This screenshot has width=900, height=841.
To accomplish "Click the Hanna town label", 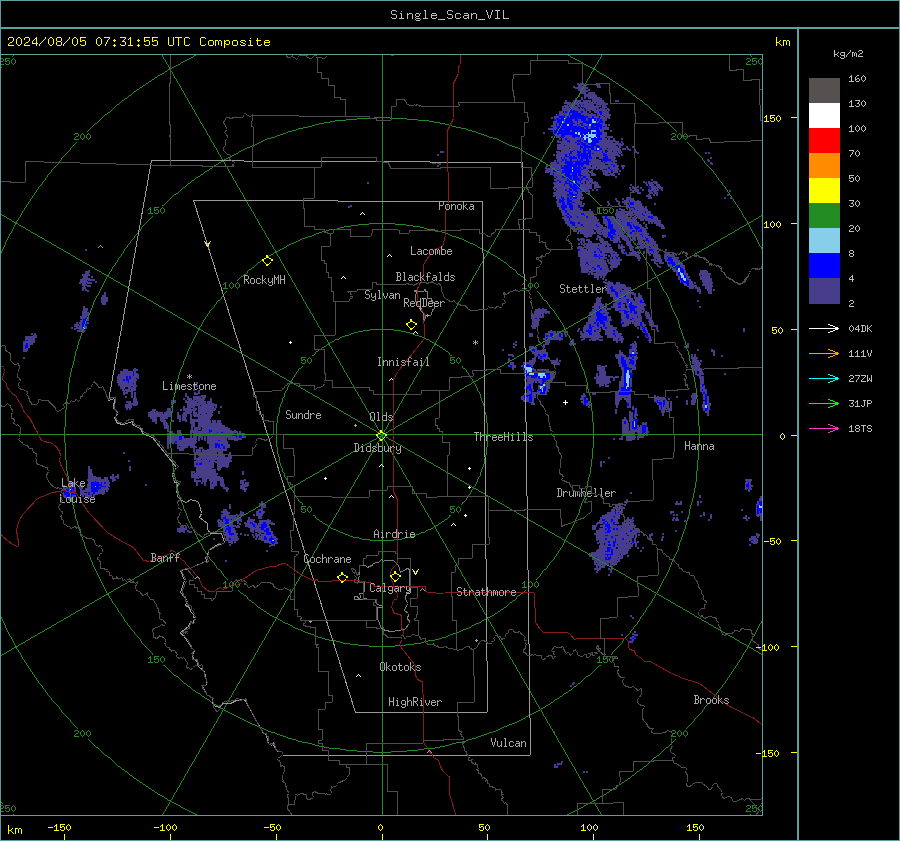I will (699, 446).
